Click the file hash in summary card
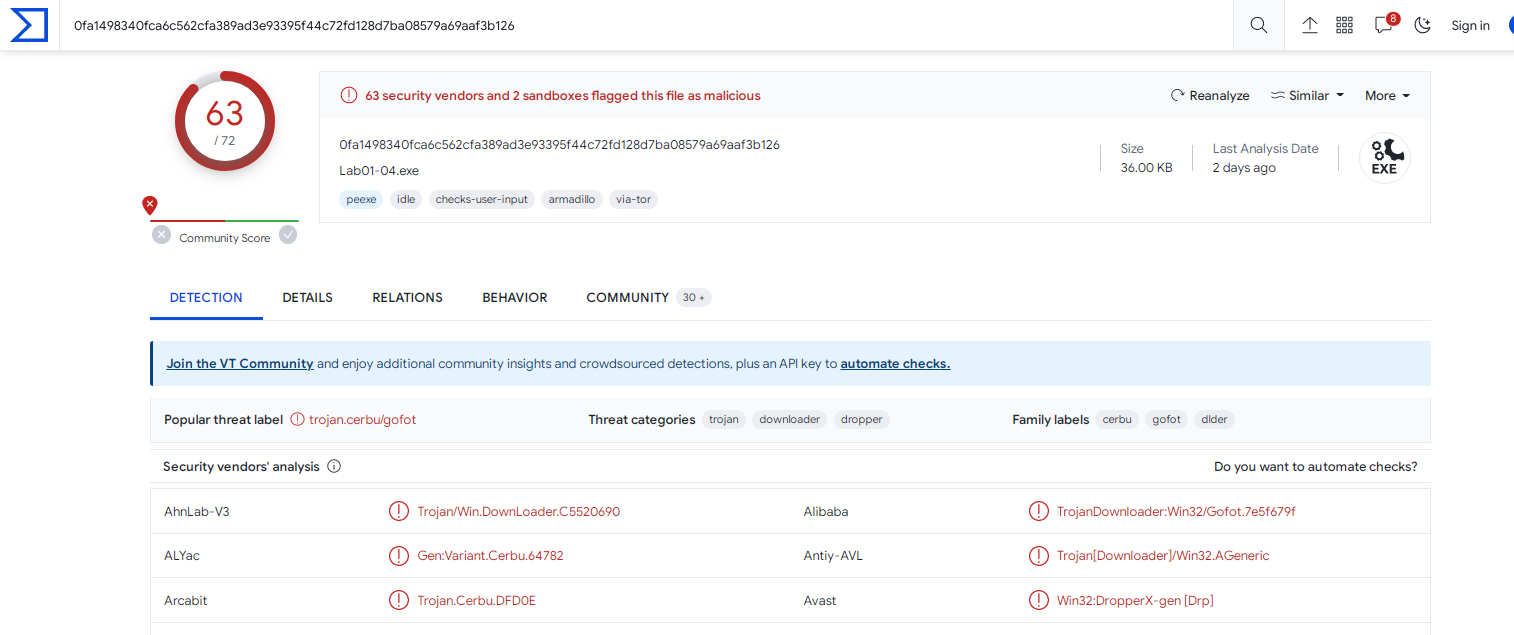Image resolution: width=1514 pixels, height=635 pixels. [560, 145]
